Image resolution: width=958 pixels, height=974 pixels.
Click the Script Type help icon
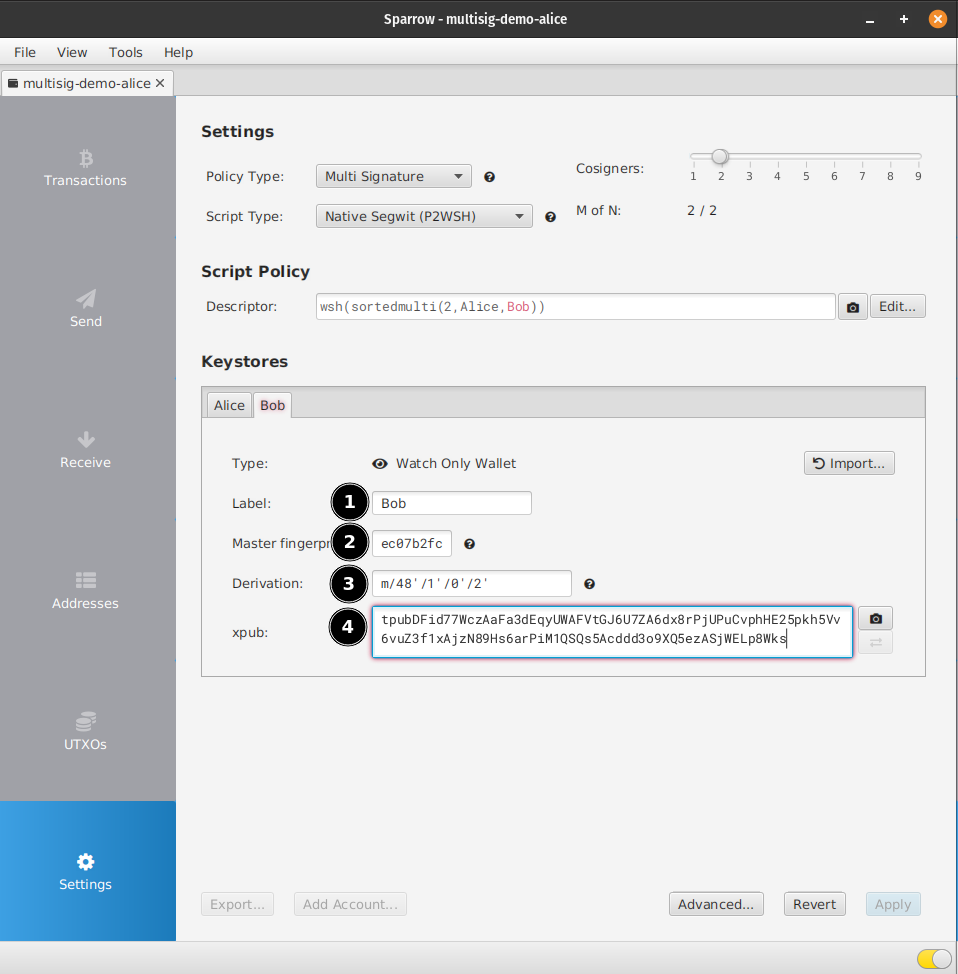tap(550, 217)
